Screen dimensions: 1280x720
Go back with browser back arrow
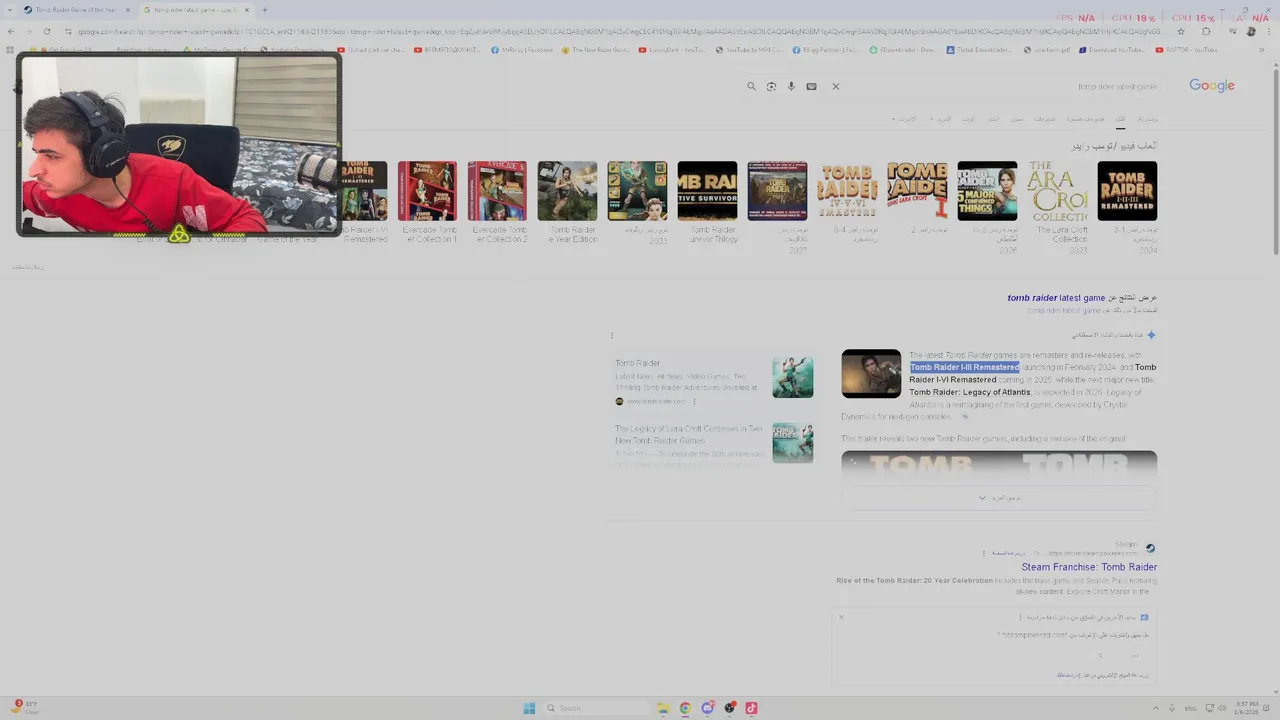click(10, 31)
